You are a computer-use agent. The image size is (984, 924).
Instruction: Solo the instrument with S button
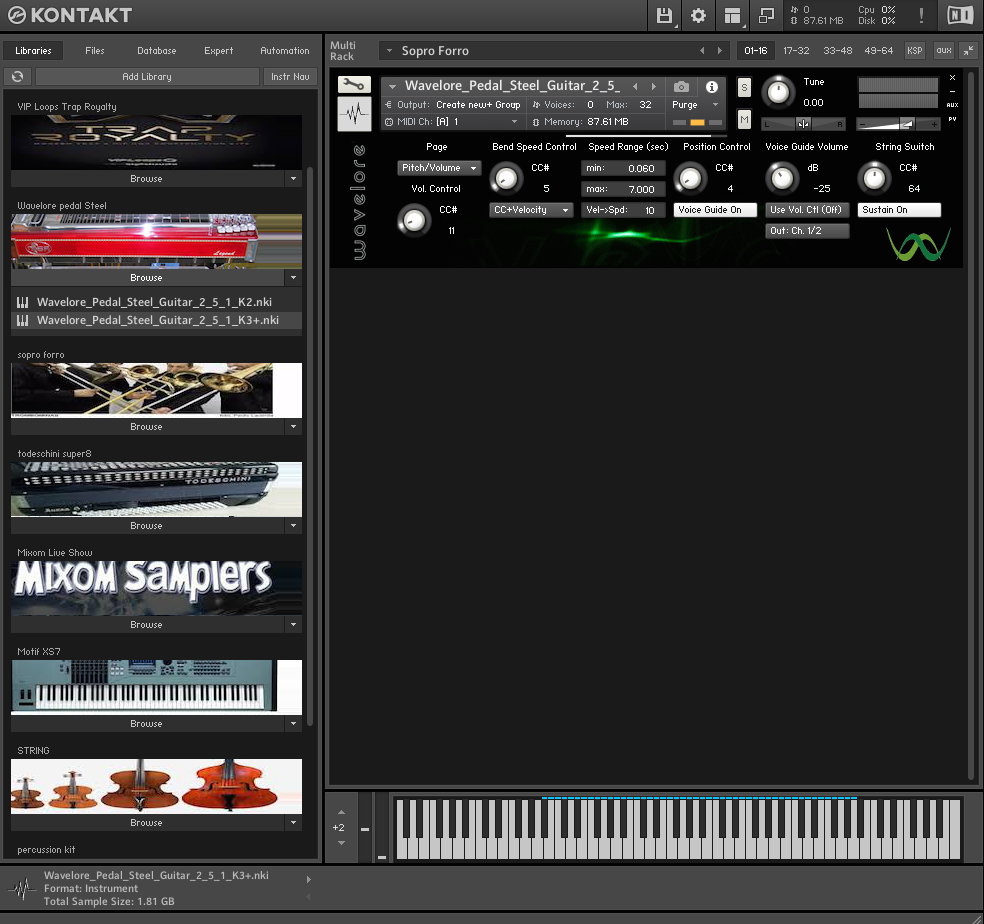(744, 87)
